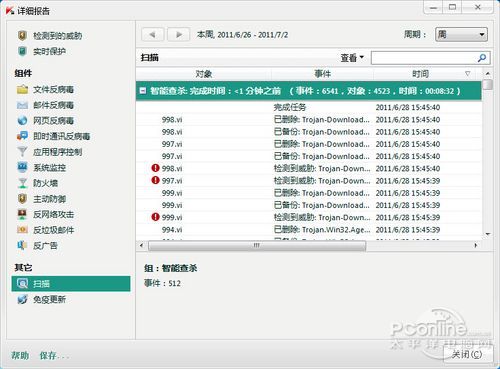Screen dimensions: 500x369
Task: Click the 网页反病毒 globe icon
Action: (22, 120)
